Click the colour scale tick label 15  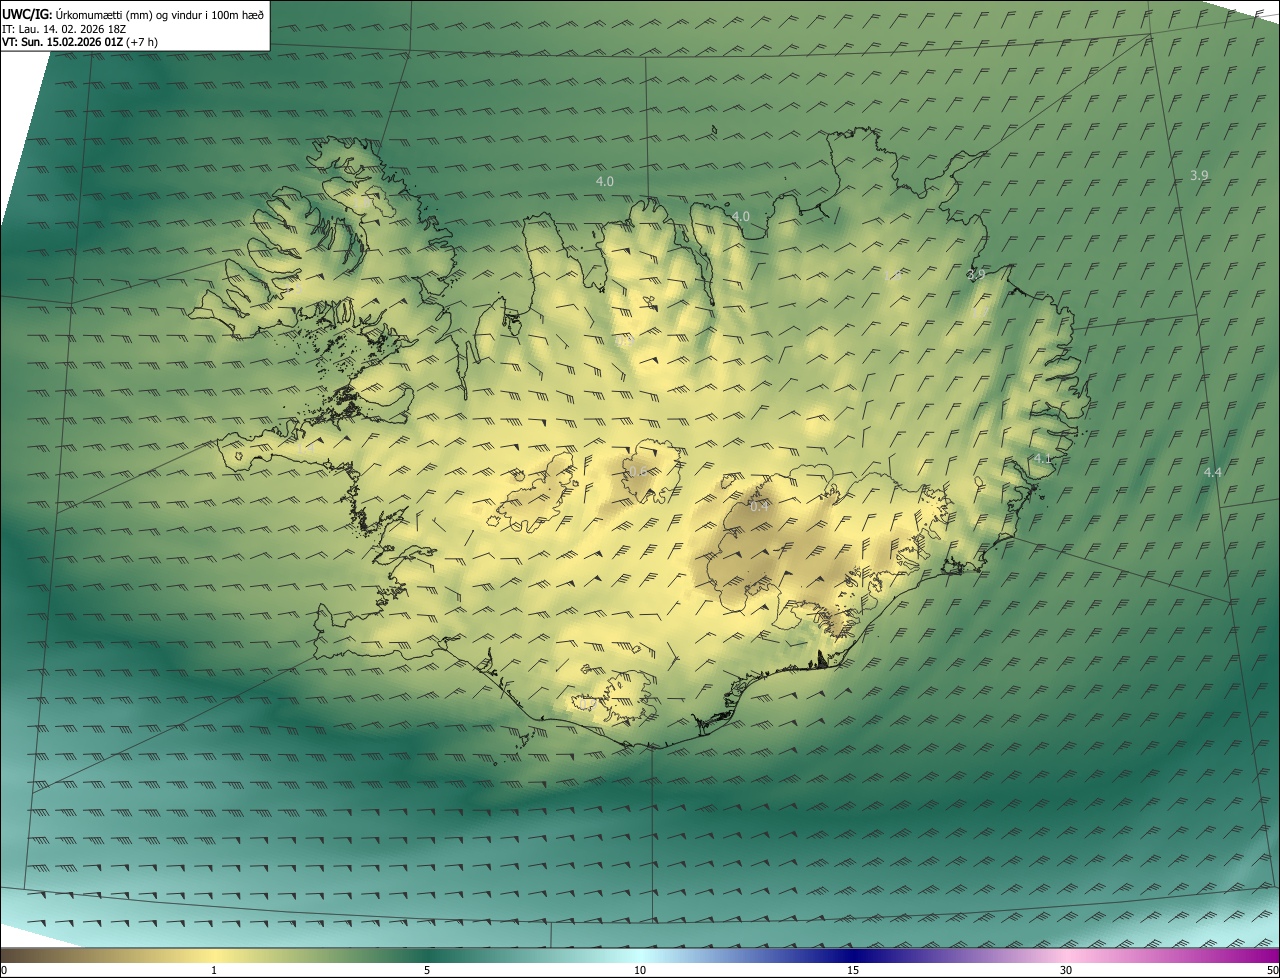tap(853, 971)
